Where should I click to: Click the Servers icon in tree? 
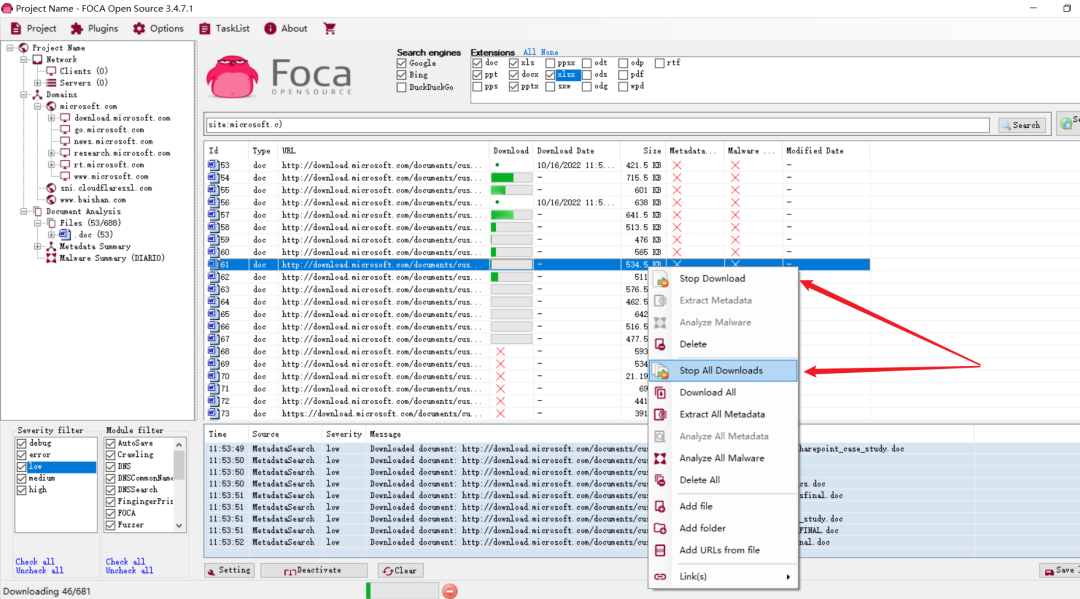pyautogui.click(x=51, y=83)
